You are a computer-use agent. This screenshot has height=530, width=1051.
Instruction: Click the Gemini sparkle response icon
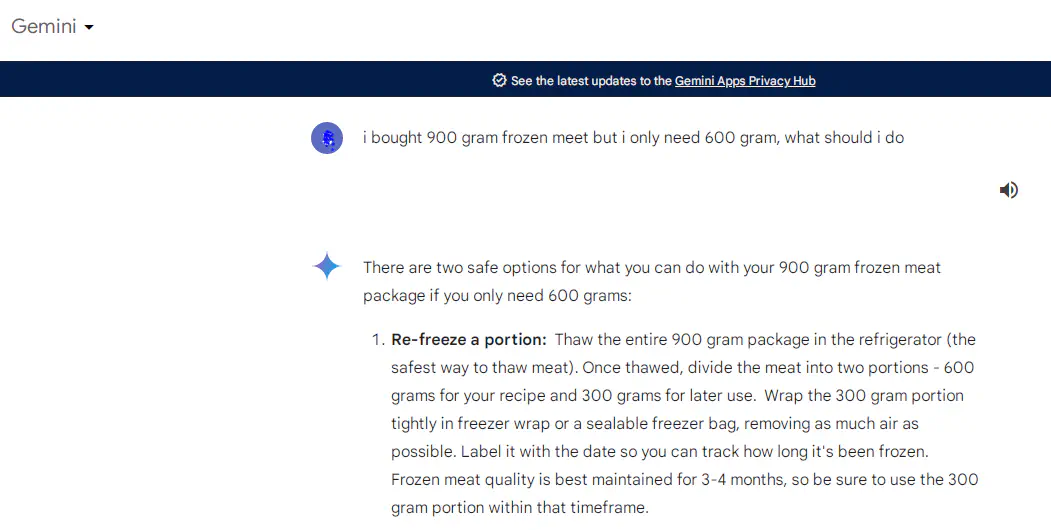[x=327, y=267]
